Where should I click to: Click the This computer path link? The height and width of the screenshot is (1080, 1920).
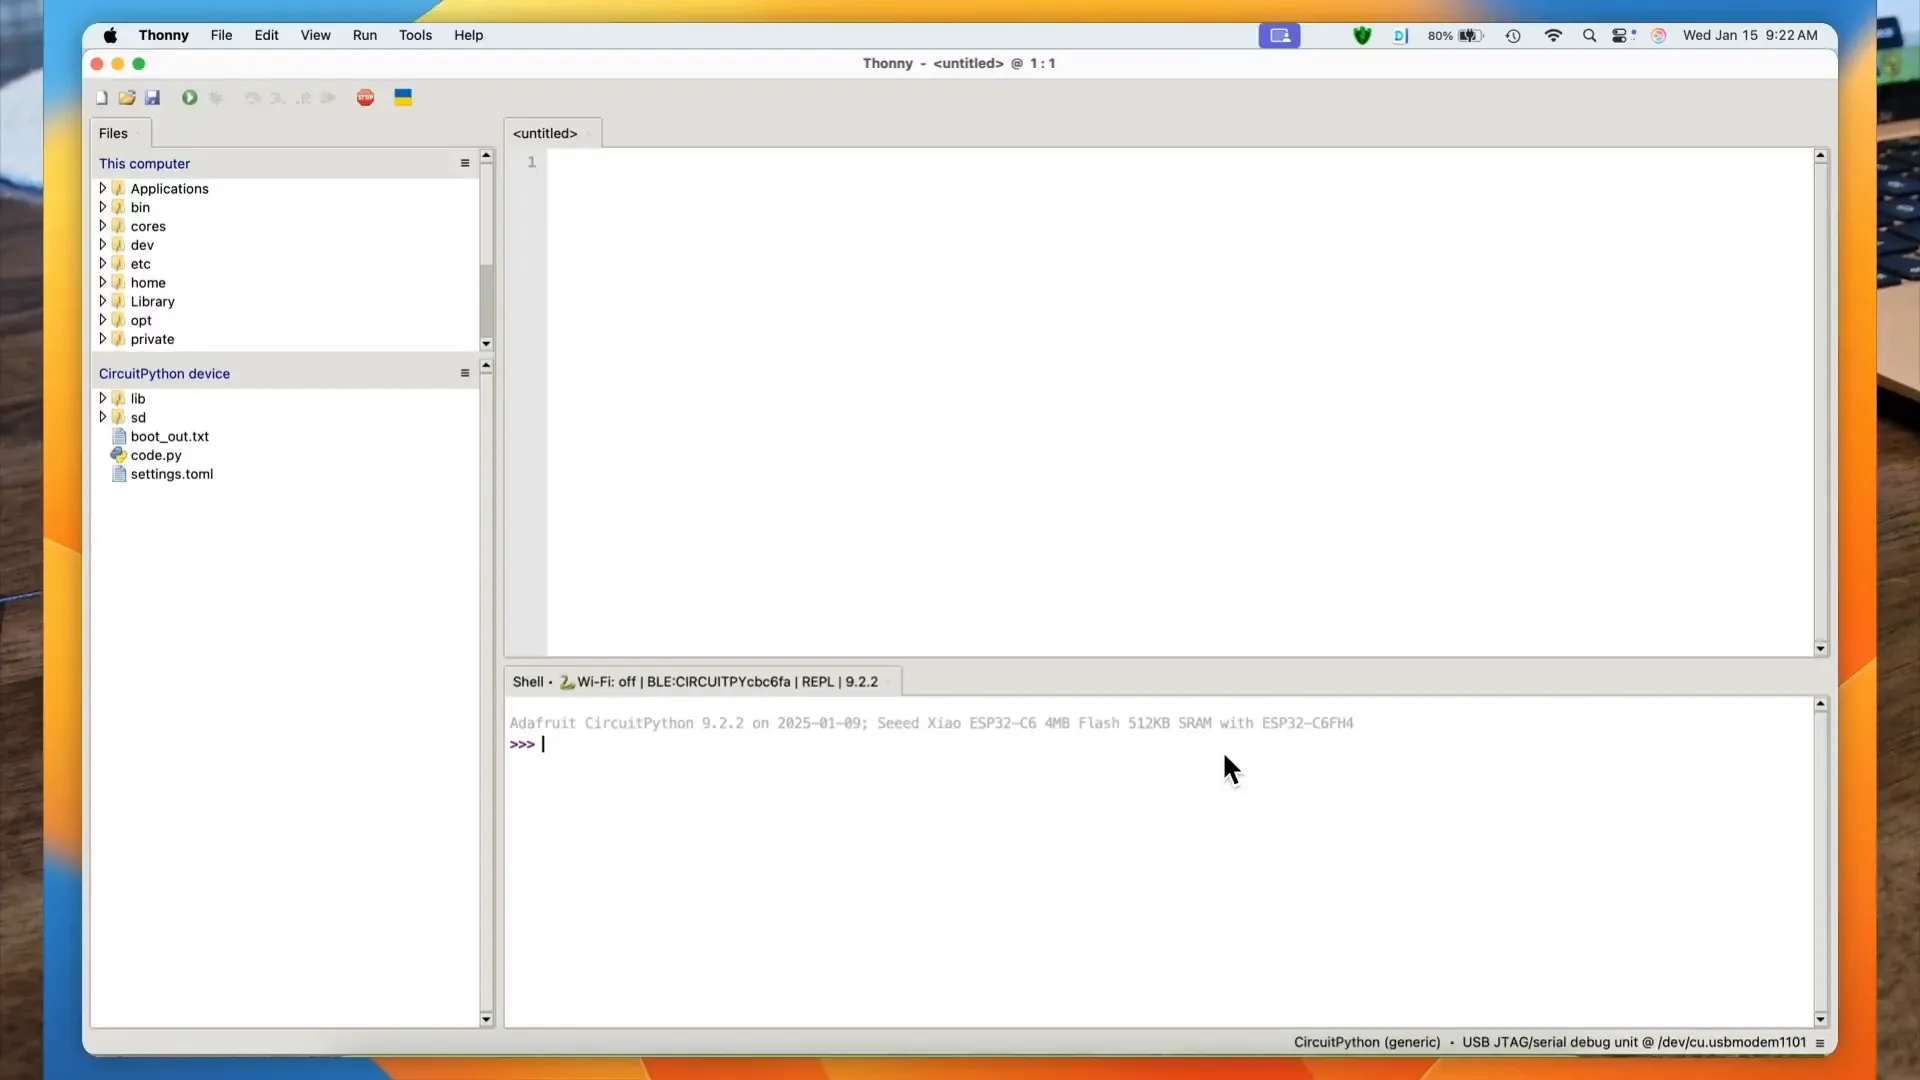point(144,164)
